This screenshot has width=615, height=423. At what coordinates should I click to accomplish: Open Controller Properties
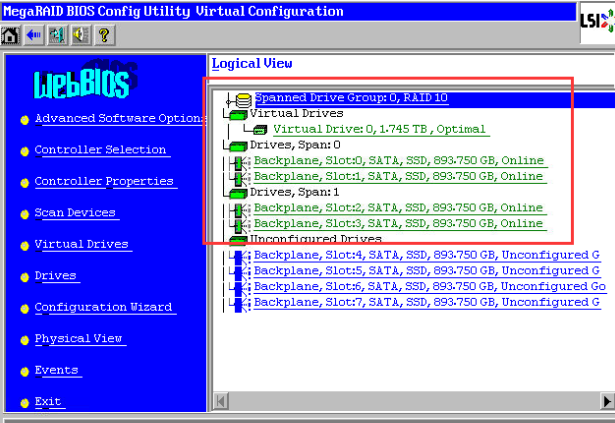pyautogui.click(x=105, y=181)
